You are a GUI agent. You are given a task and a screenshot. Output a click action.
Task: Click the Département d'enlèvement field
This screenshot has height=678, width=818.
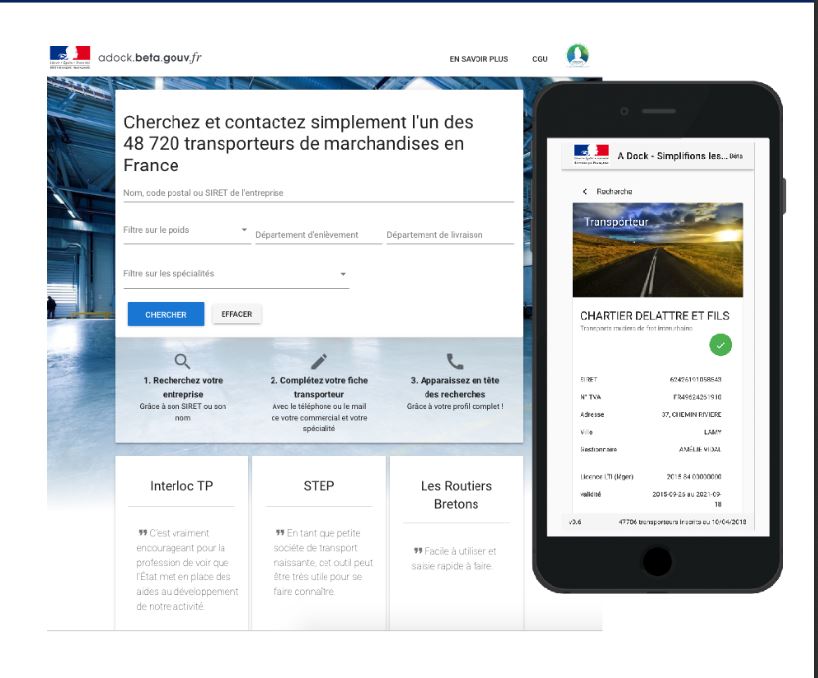pyautogui.click(x=318, y=235)
